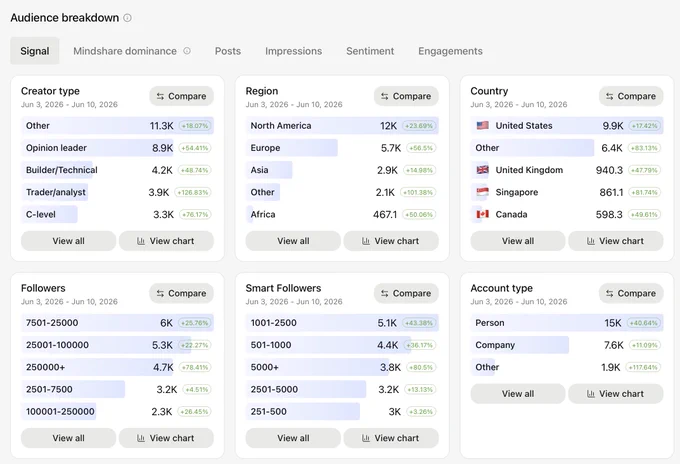Click Compare in the Region card

pos(406,96)
